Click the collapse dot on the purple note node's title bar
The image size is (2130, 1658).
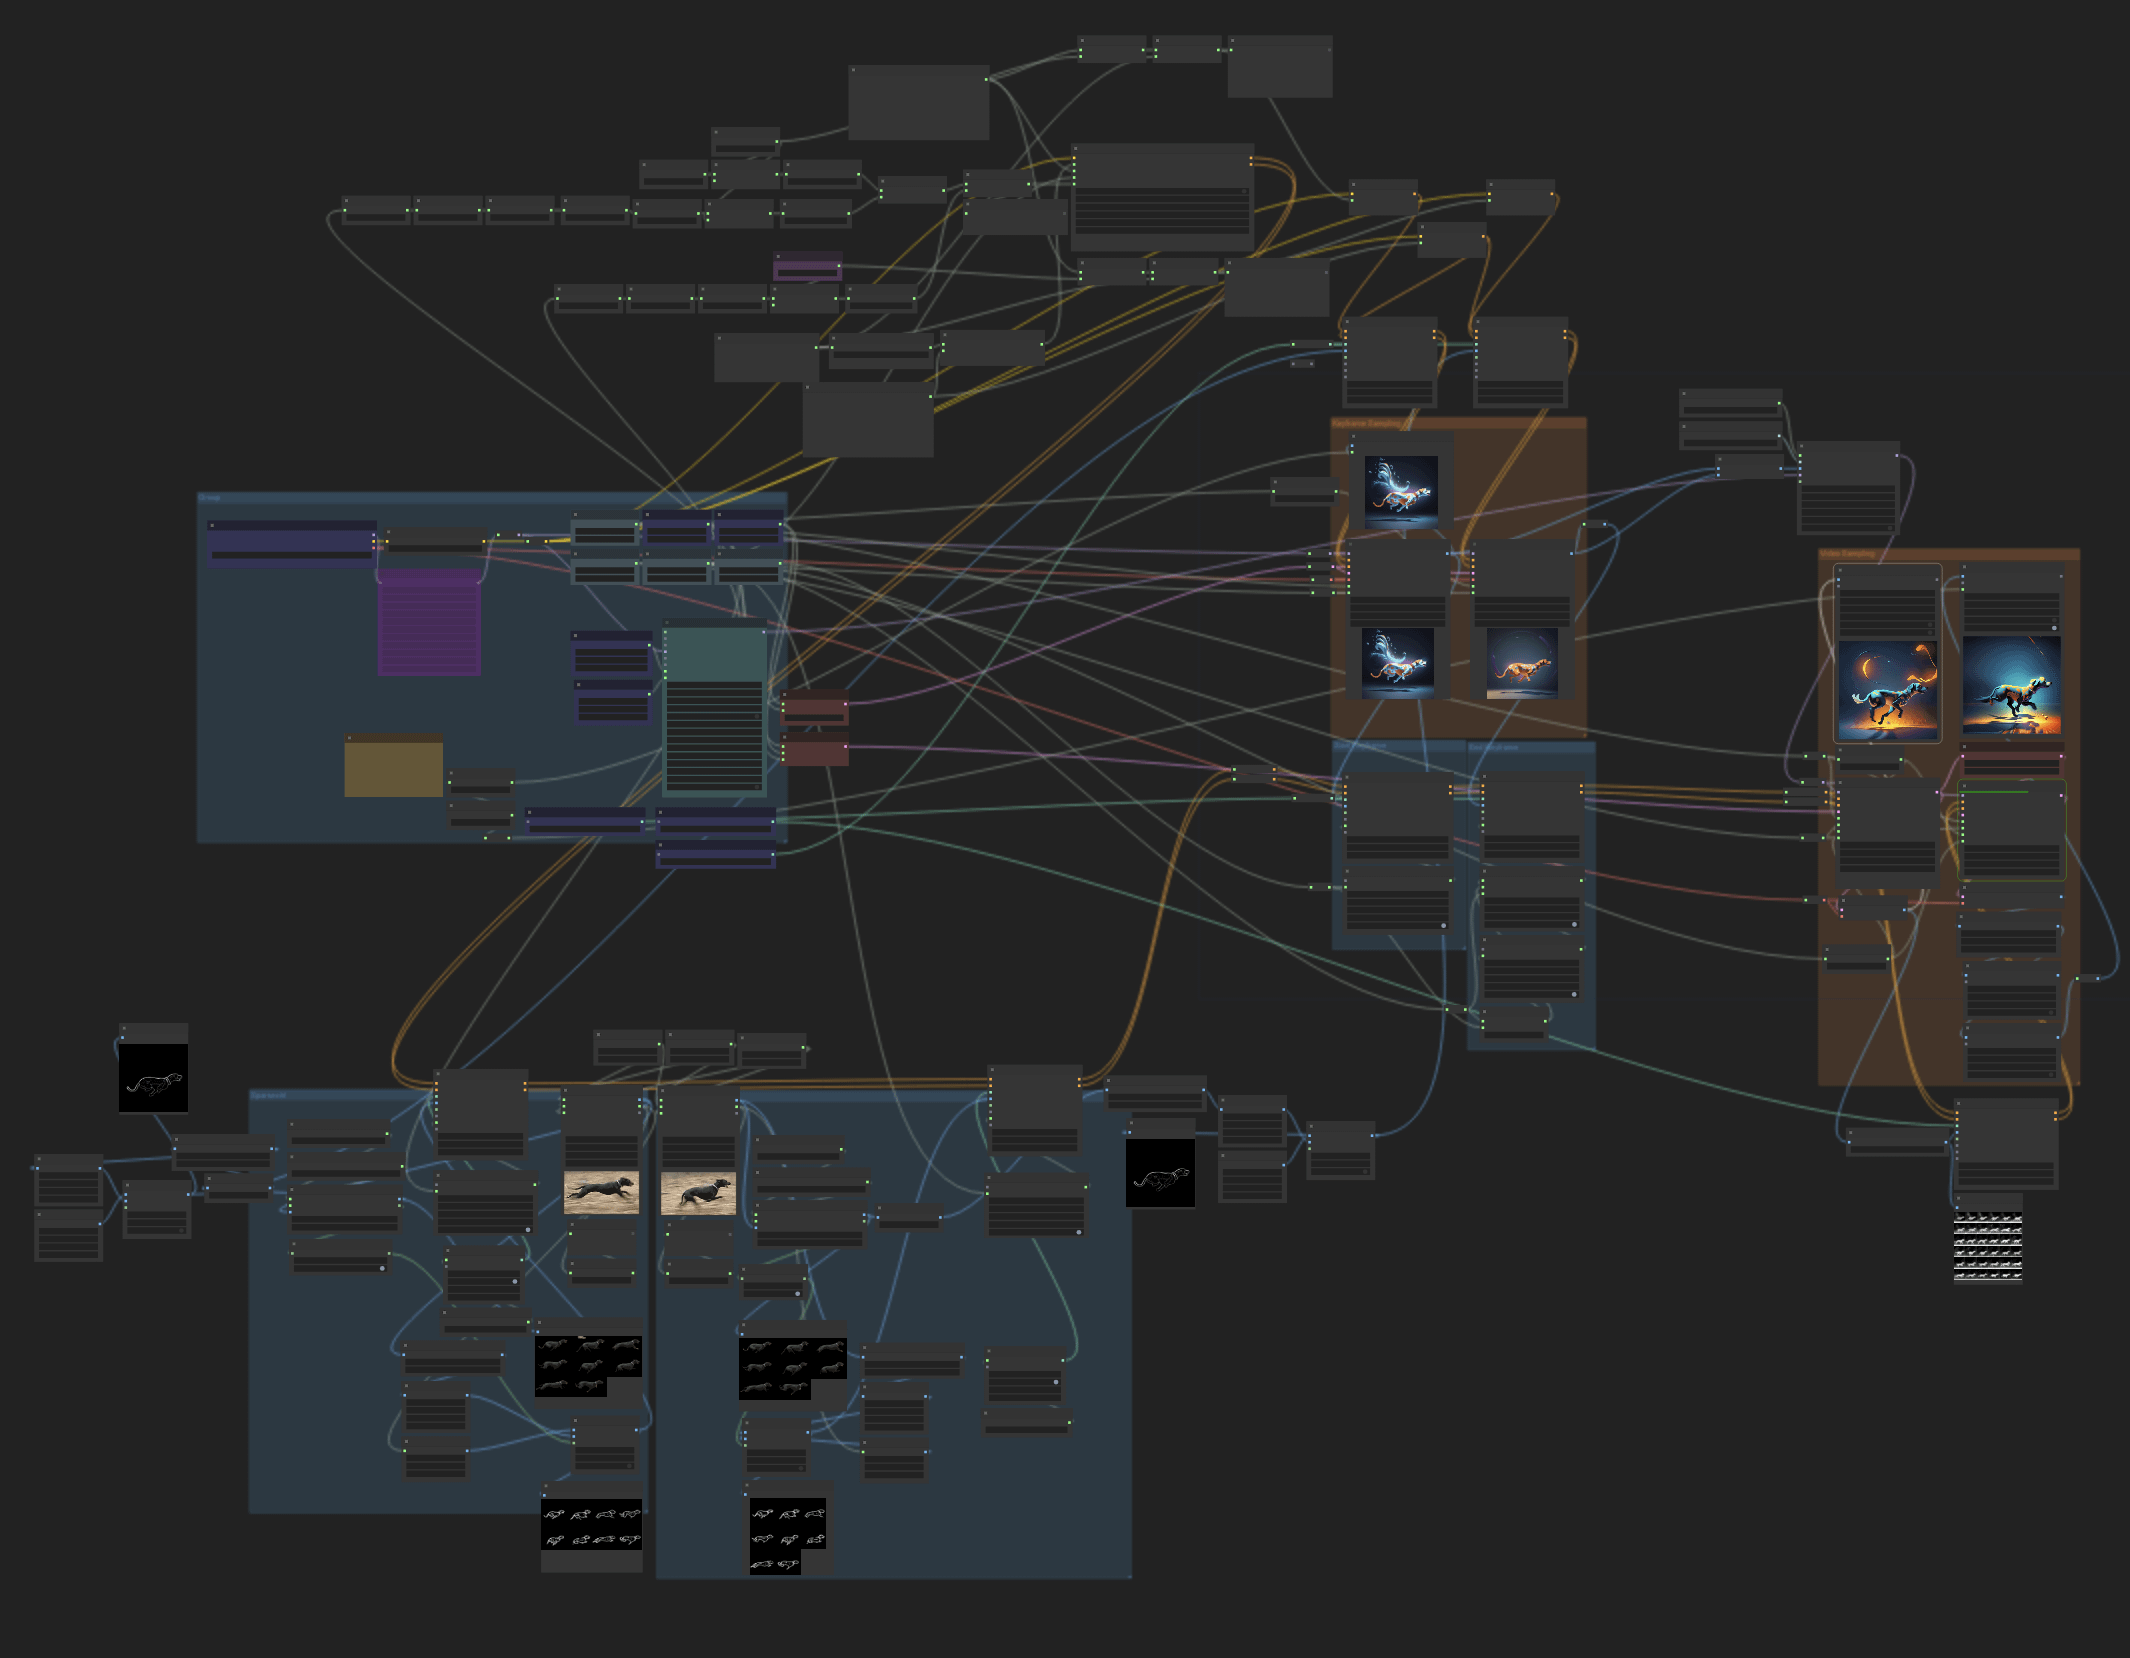[x=382, y=573]
